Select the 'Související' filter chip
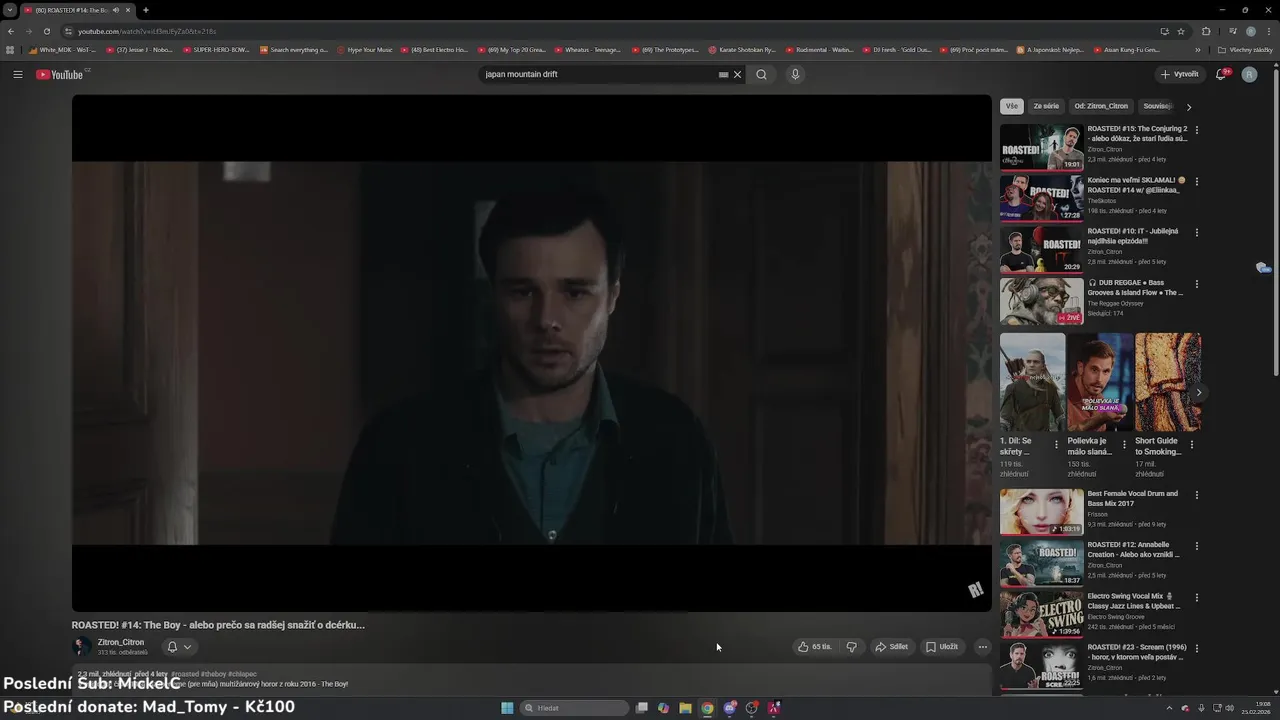Screen dimensions: 1280x720 pos(1158,106)
